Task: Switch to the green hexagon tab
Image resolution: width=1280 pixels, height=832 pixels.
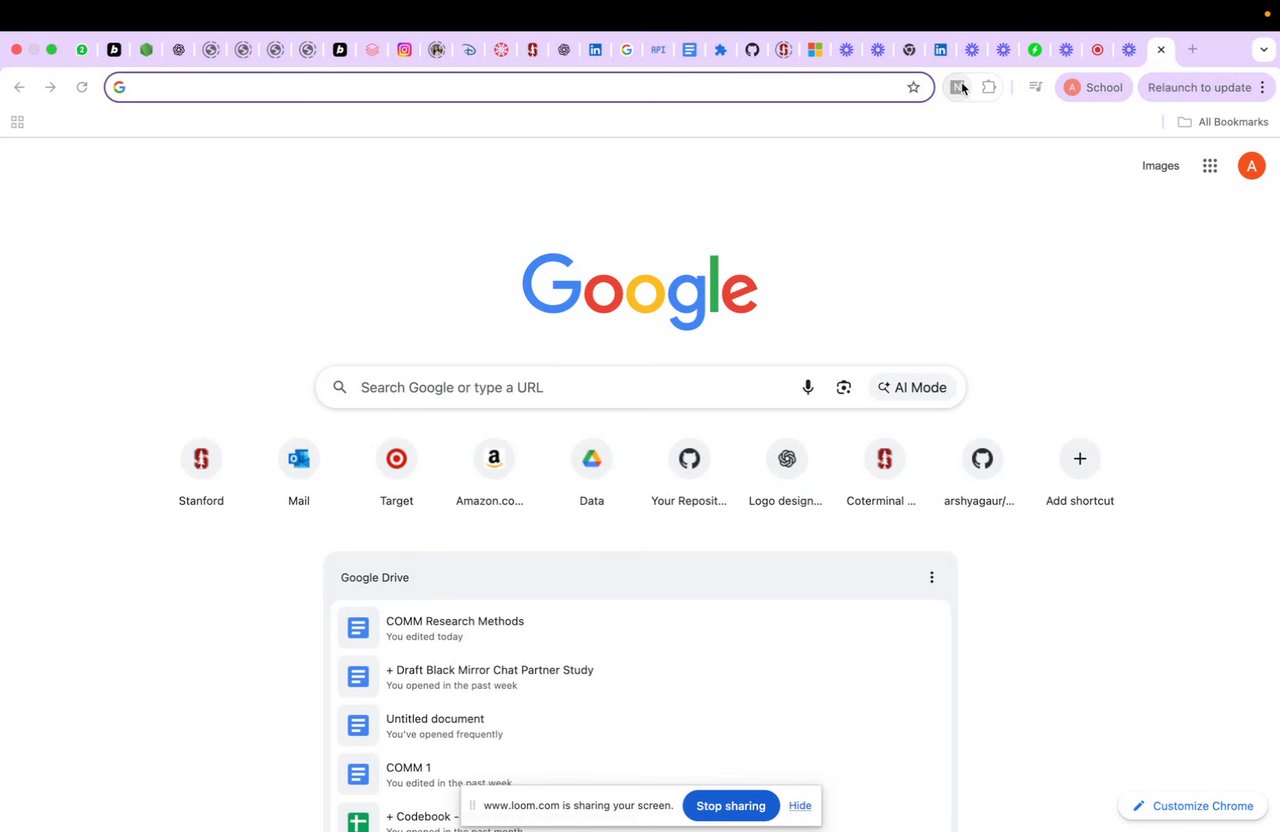Action: [x=146, y=49]
